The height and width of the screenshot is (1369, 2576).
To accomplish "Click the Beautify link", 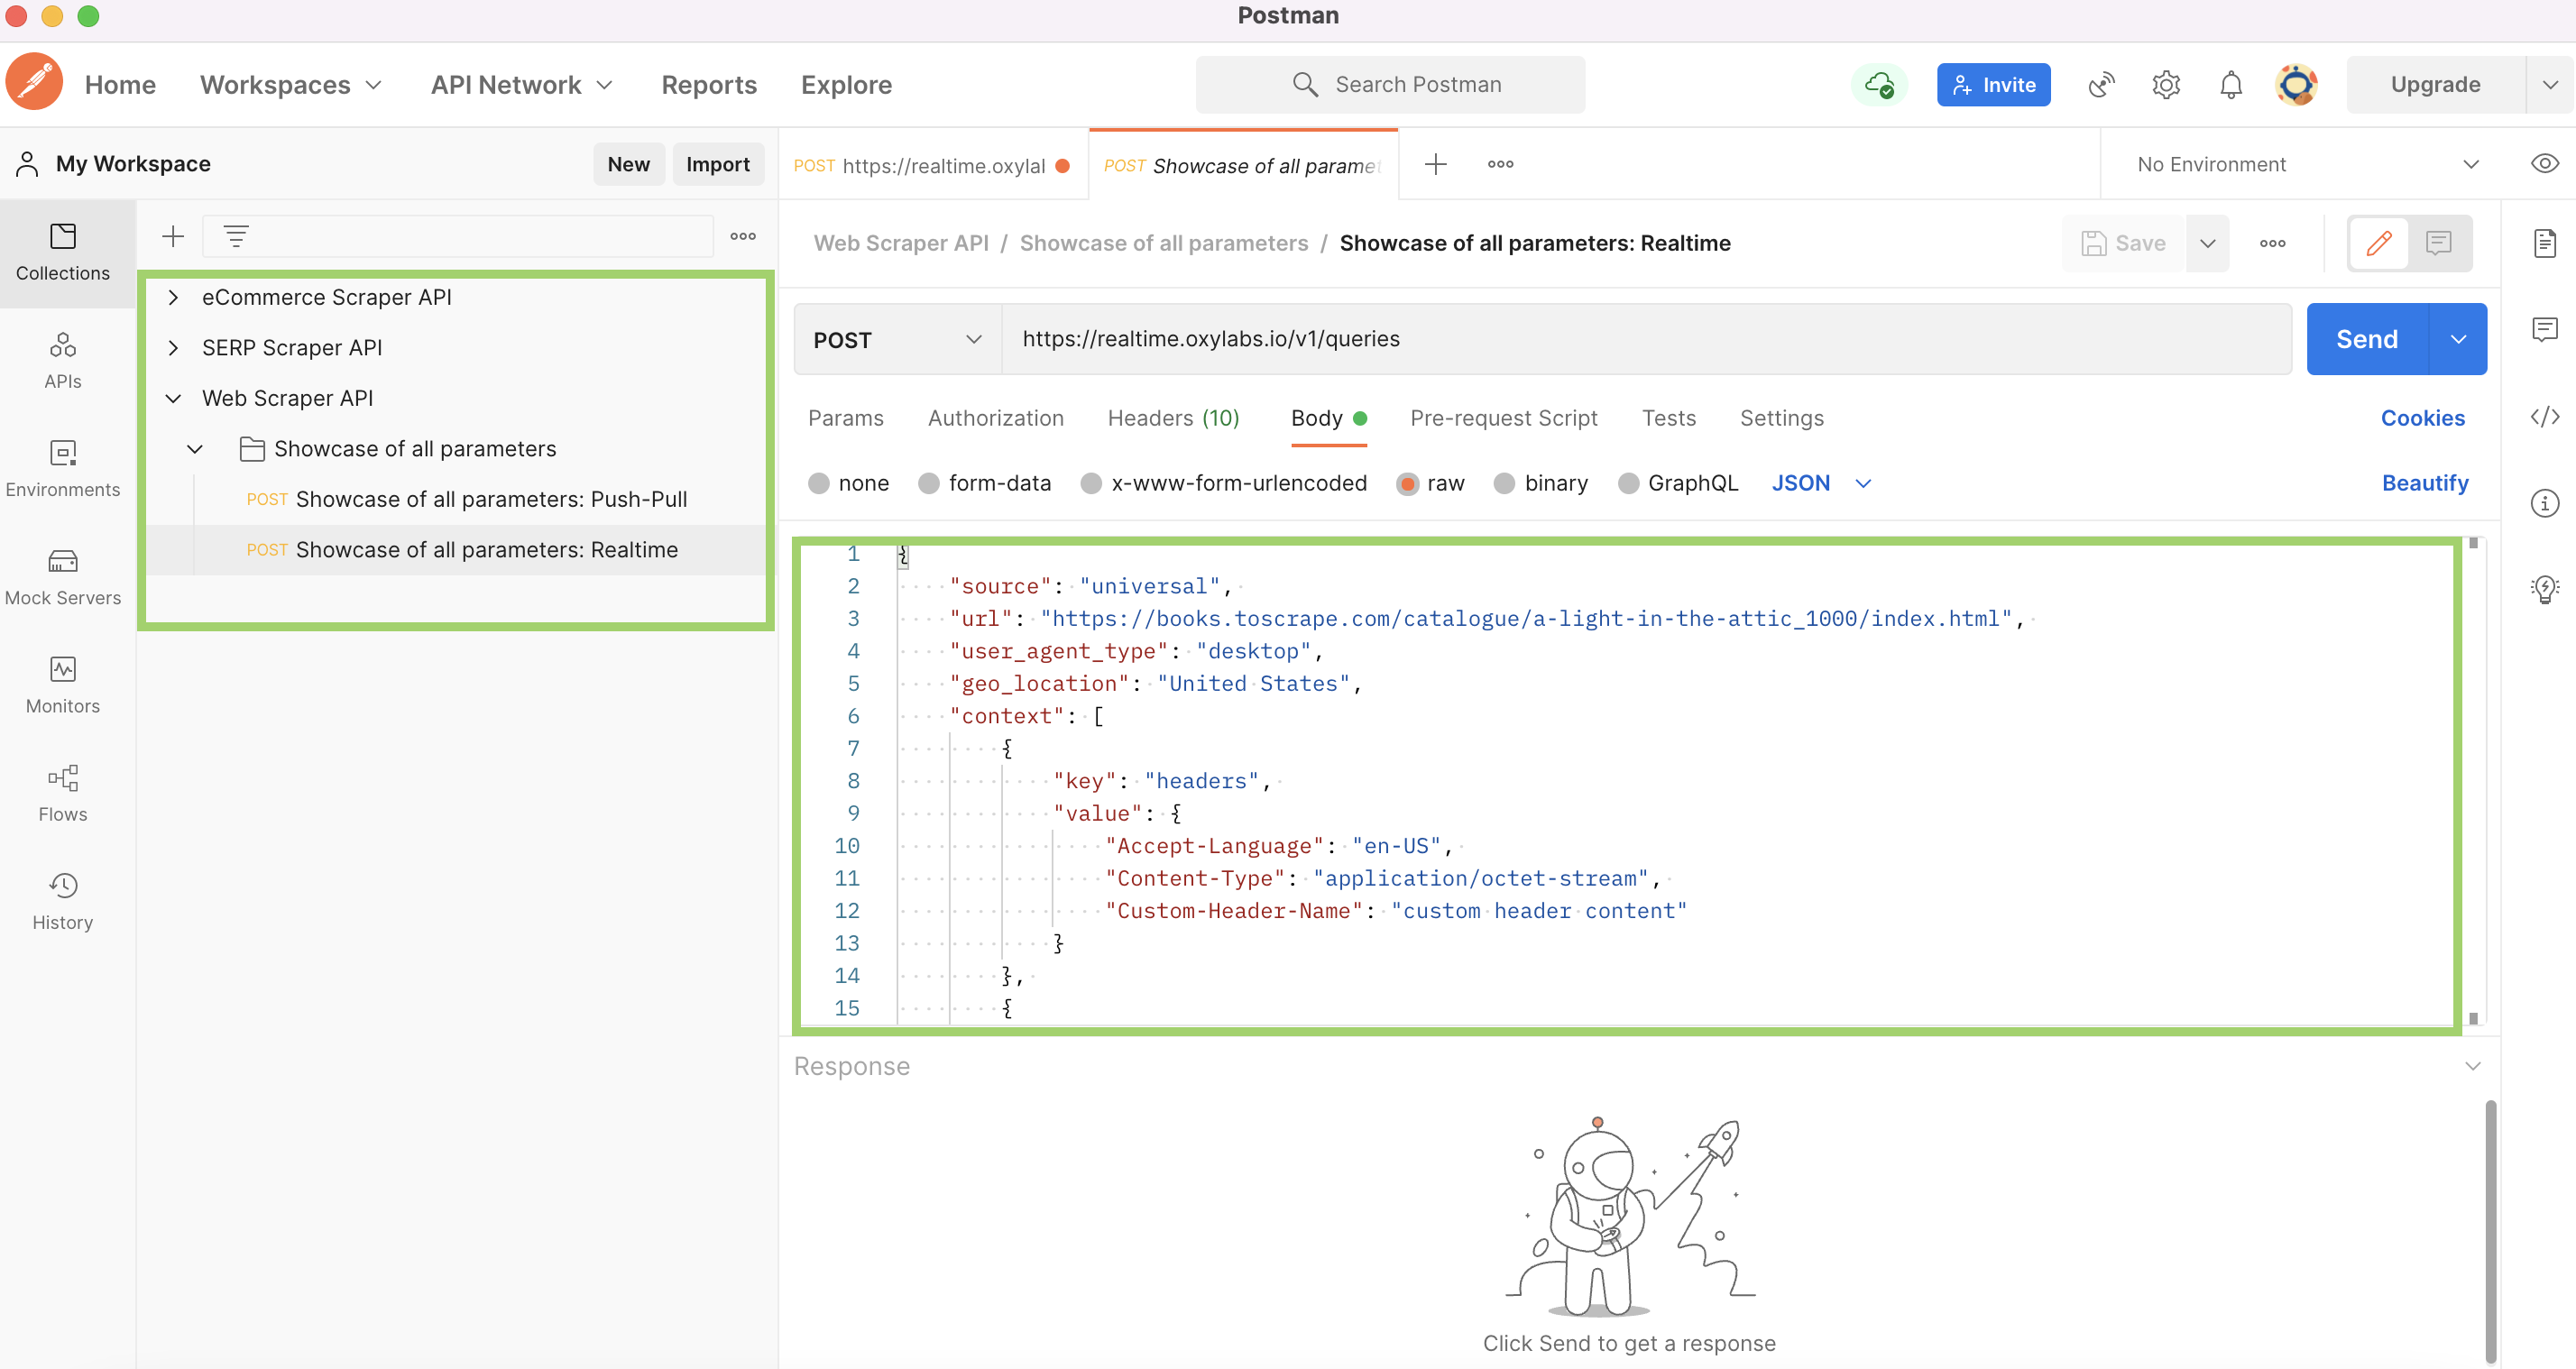I will (x=2424, y=483).
